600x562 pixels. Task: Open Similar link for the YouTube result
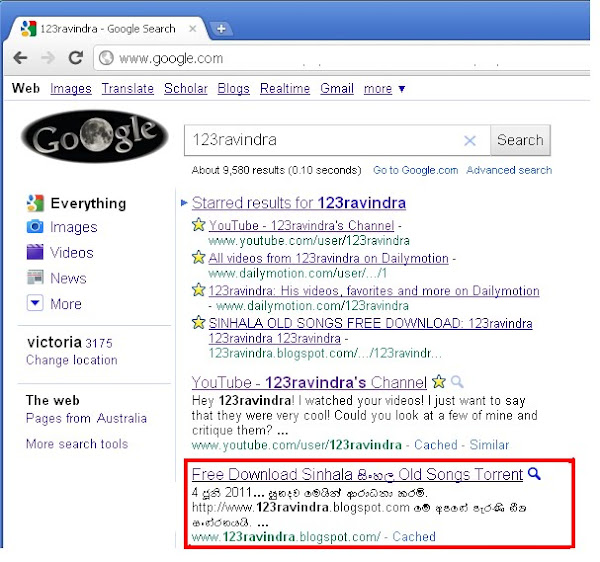coord(489,445)
